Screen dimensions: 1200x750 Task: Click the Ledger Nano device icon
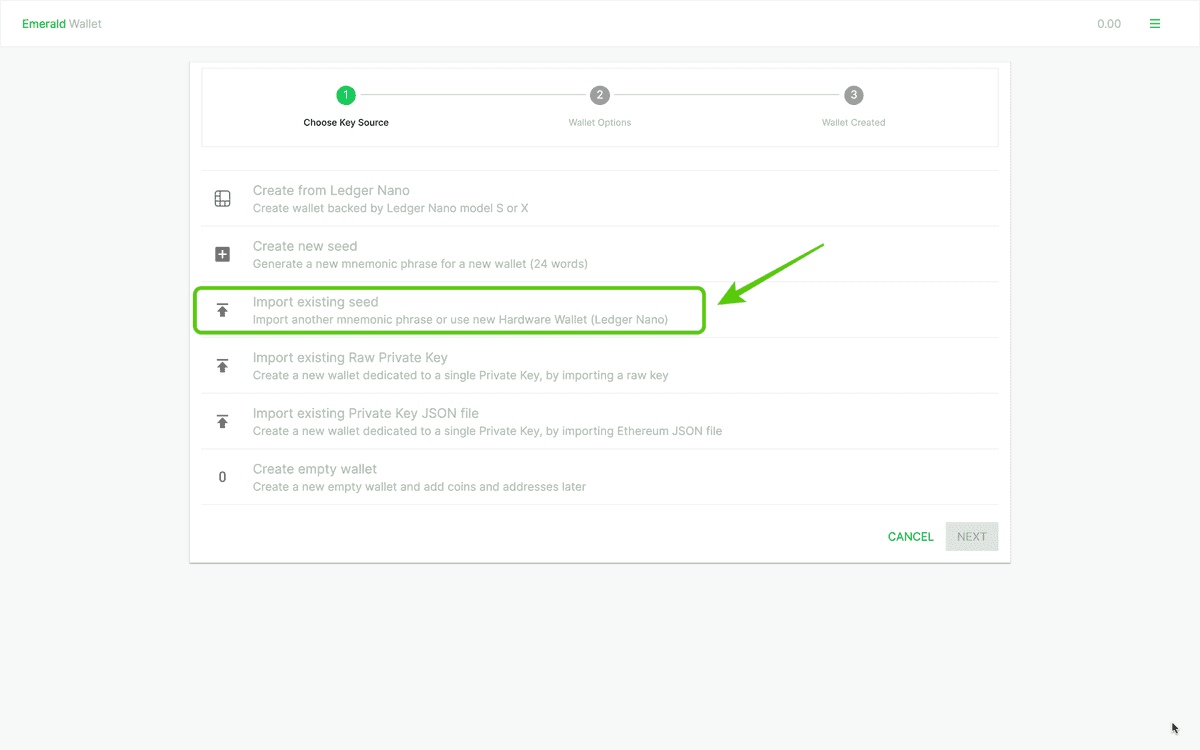(222, 198)
